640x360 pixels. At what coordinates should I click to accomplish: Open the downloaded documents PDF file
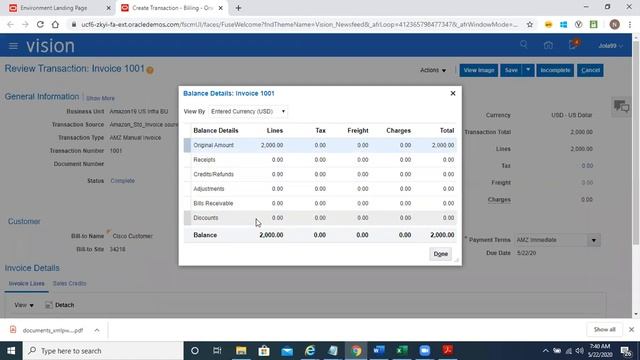pyautogui.click(x=52, y=330)
